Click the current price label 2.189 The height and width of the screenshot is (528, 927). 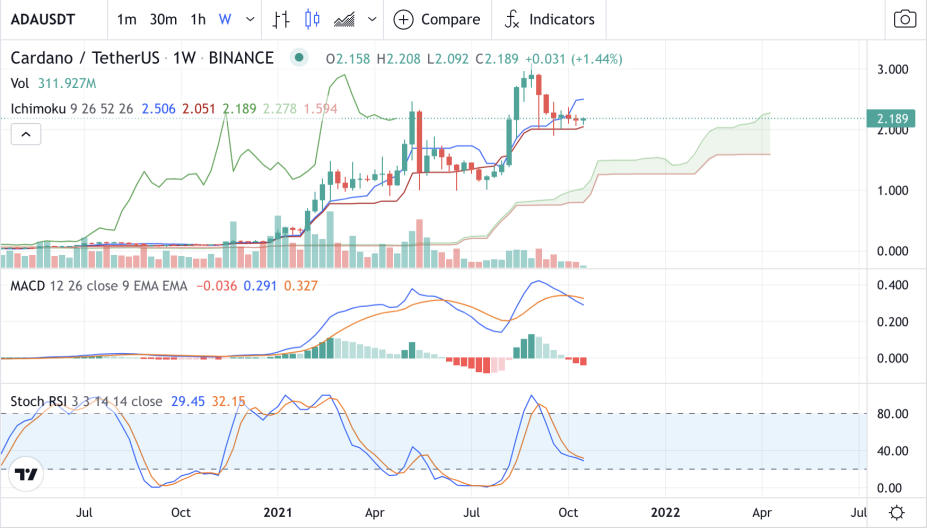[892, 119]
